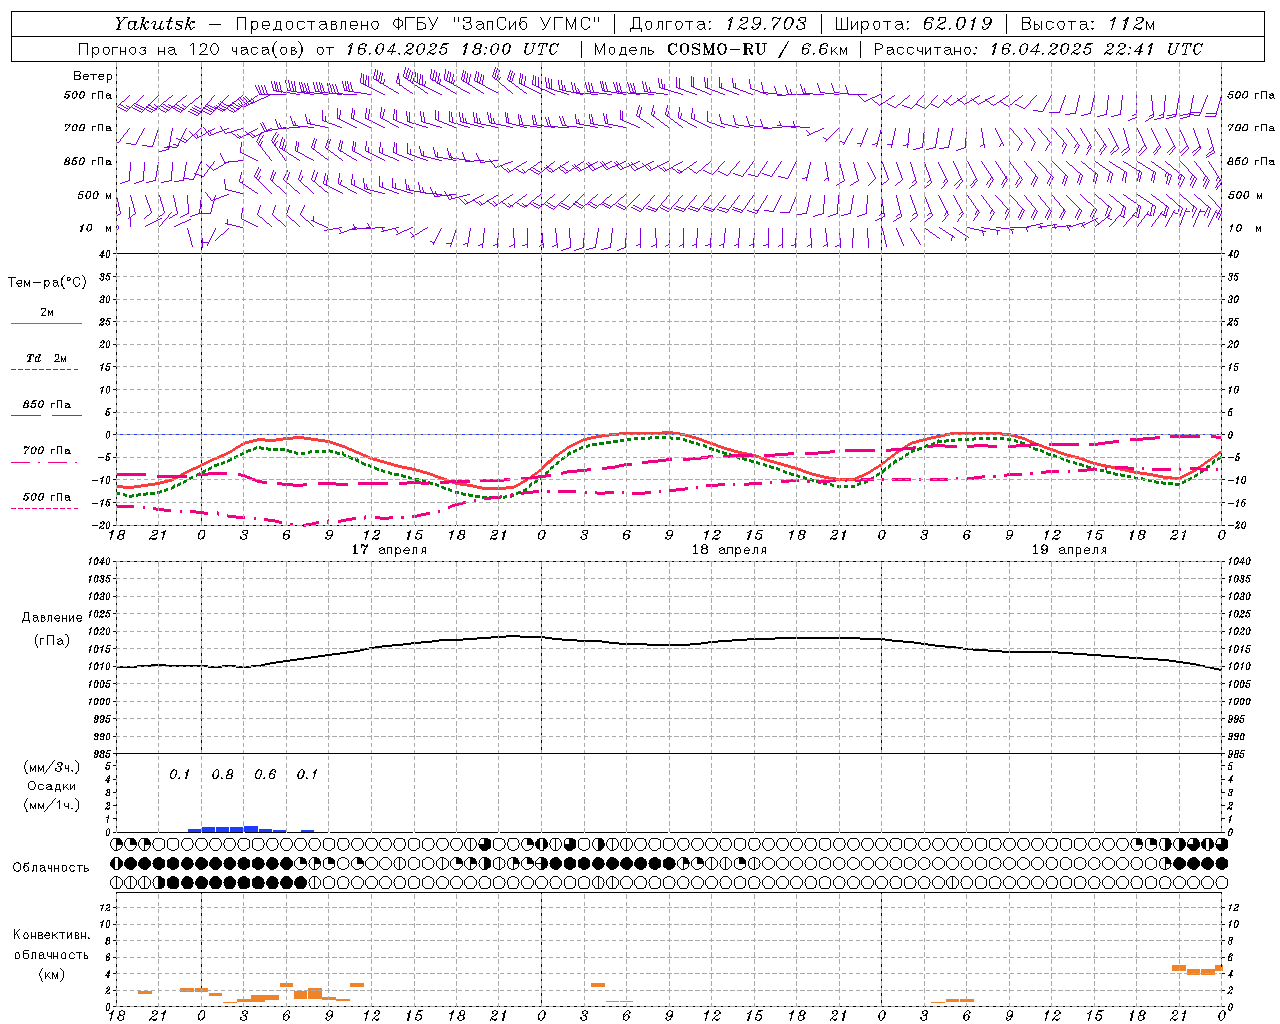Click the "(мм/3ч.)" precipitation unit label
Screen dimensions: 1280x1024
click(x=51, y=767)
